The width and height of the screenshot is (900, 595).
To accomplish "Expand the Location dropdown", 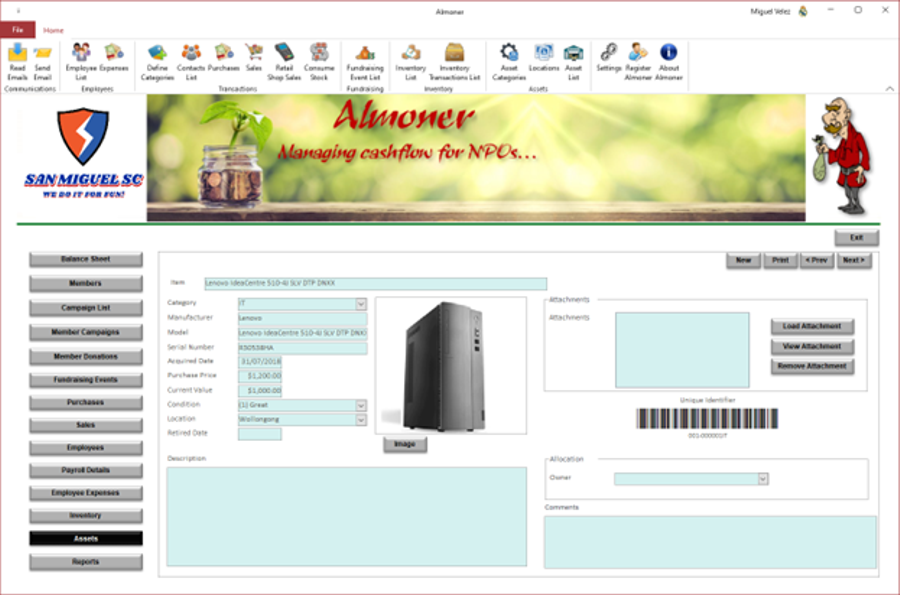I will click(360, 420).
